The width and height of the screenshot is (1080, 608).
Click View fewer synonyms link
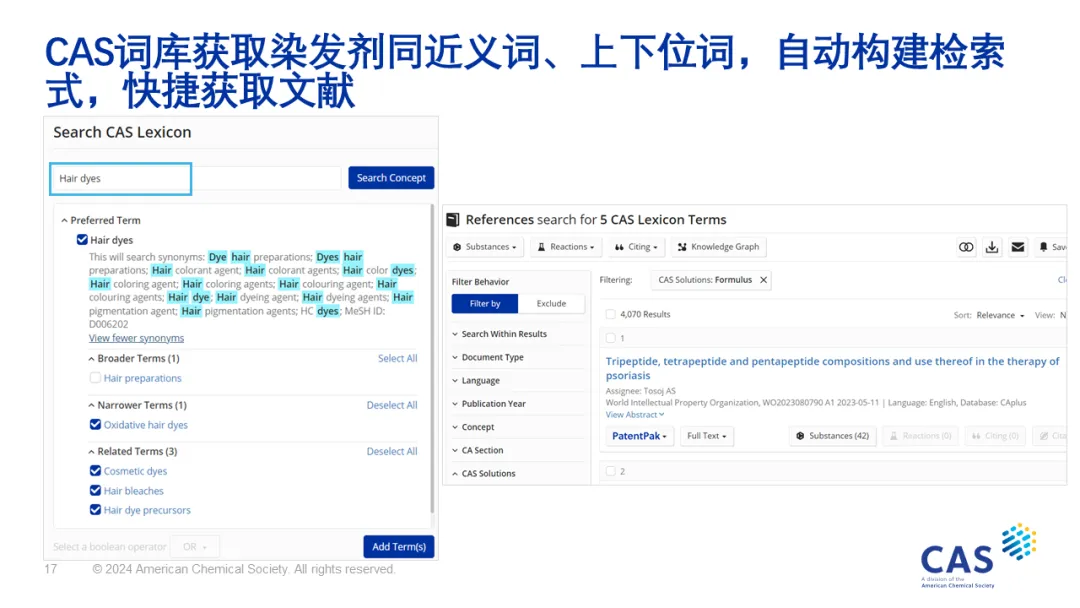pyautogui.click(x=136, y=338)
